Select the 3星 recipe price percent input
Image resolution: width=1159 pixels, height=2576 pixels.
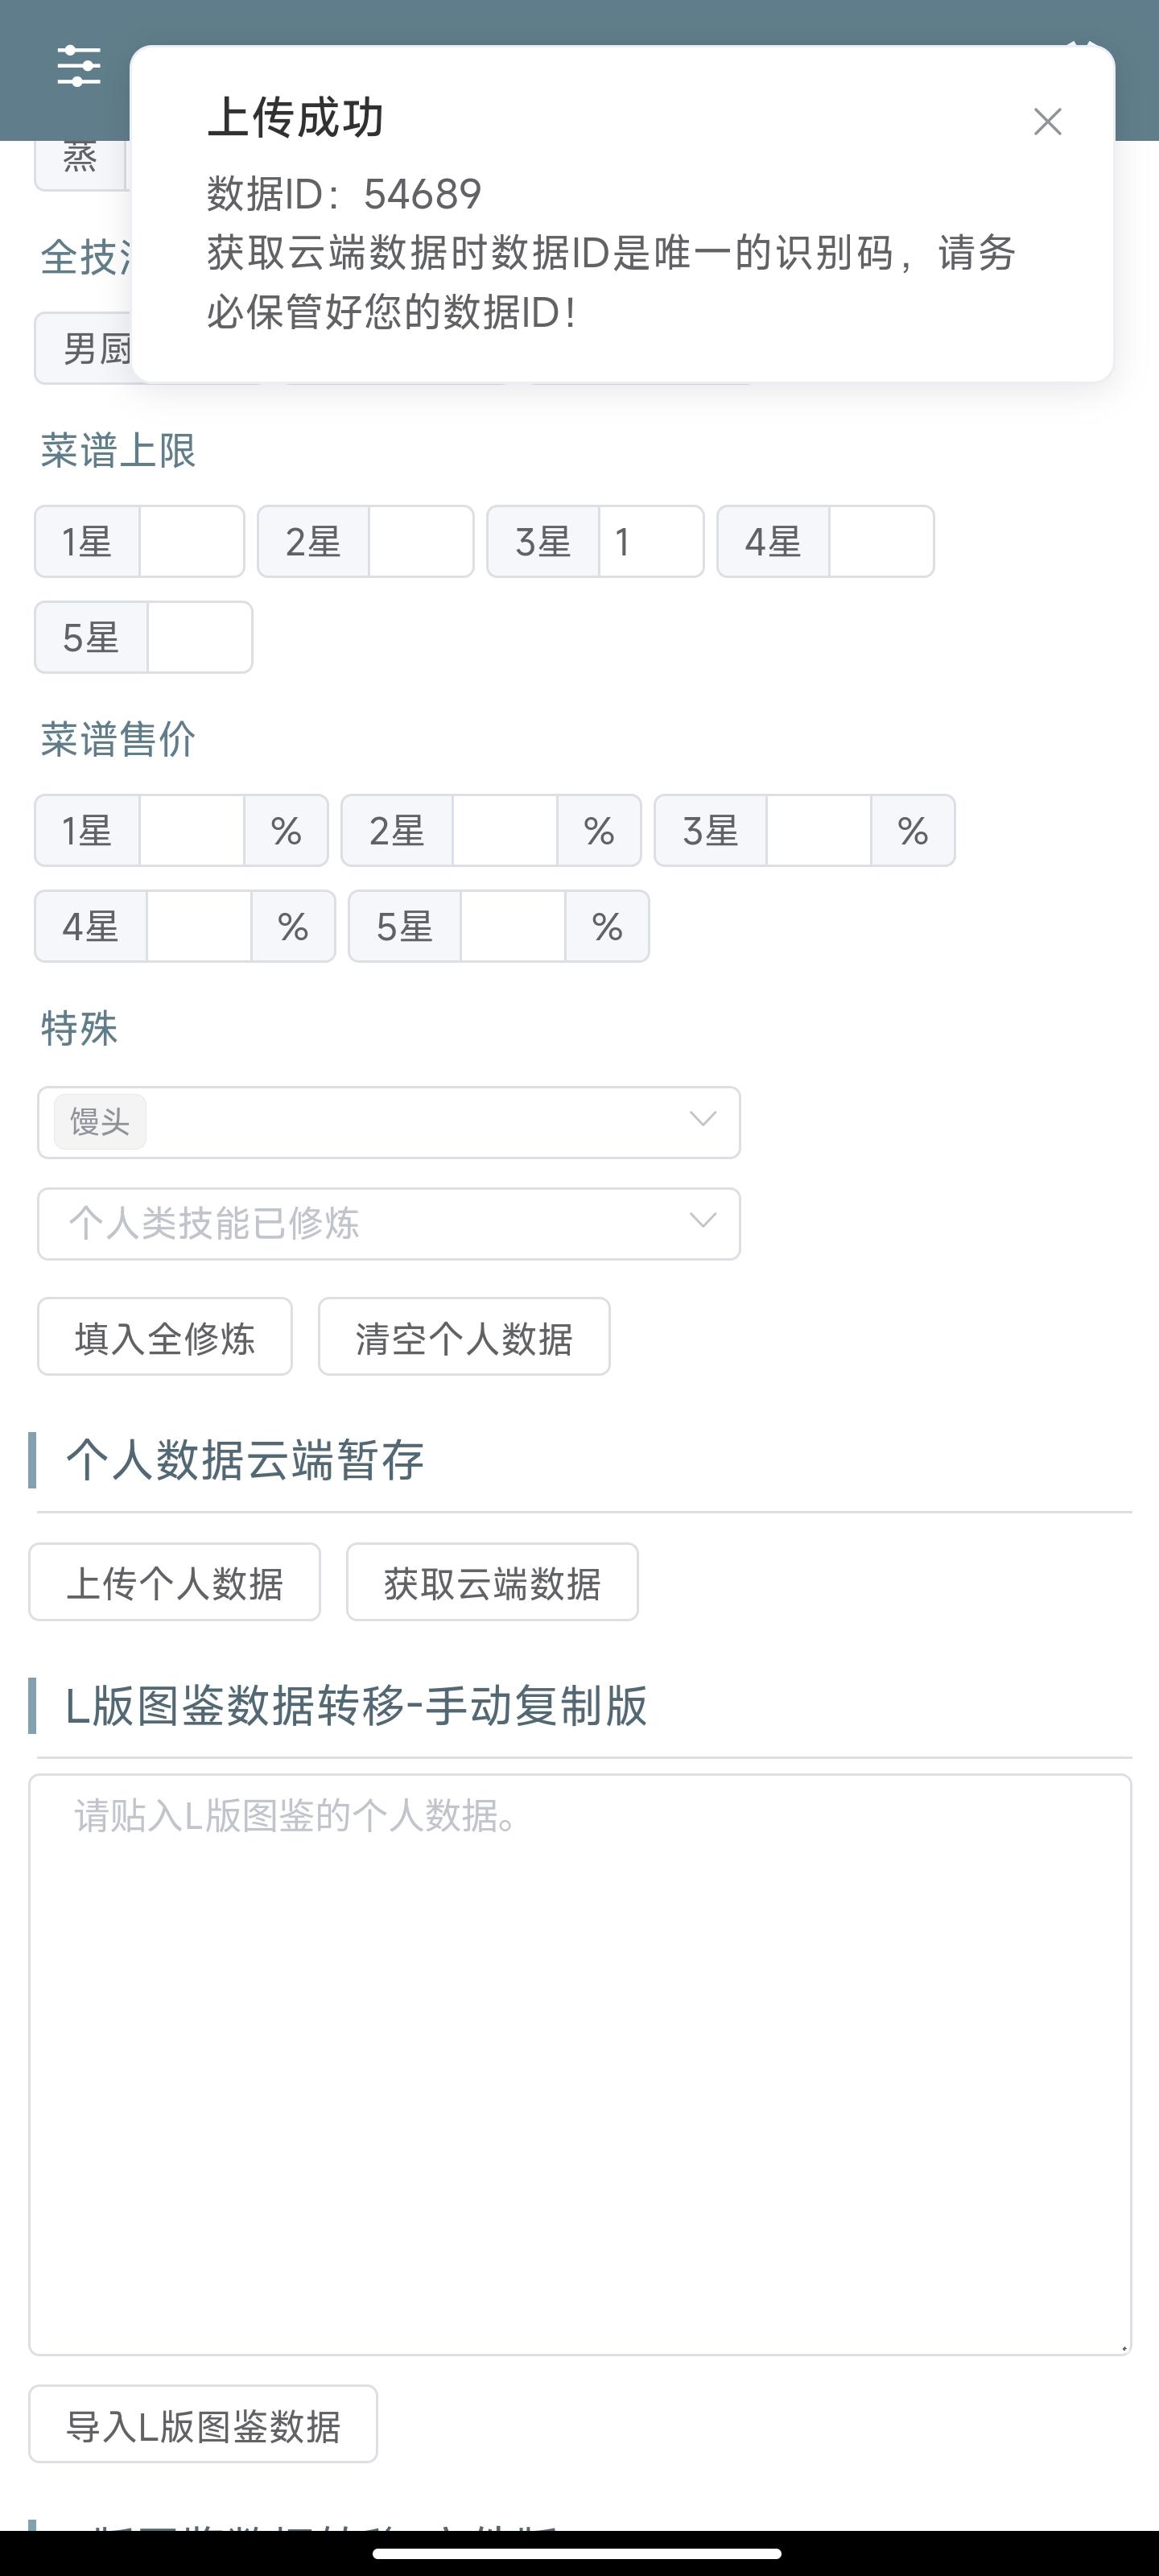point(818,831)
